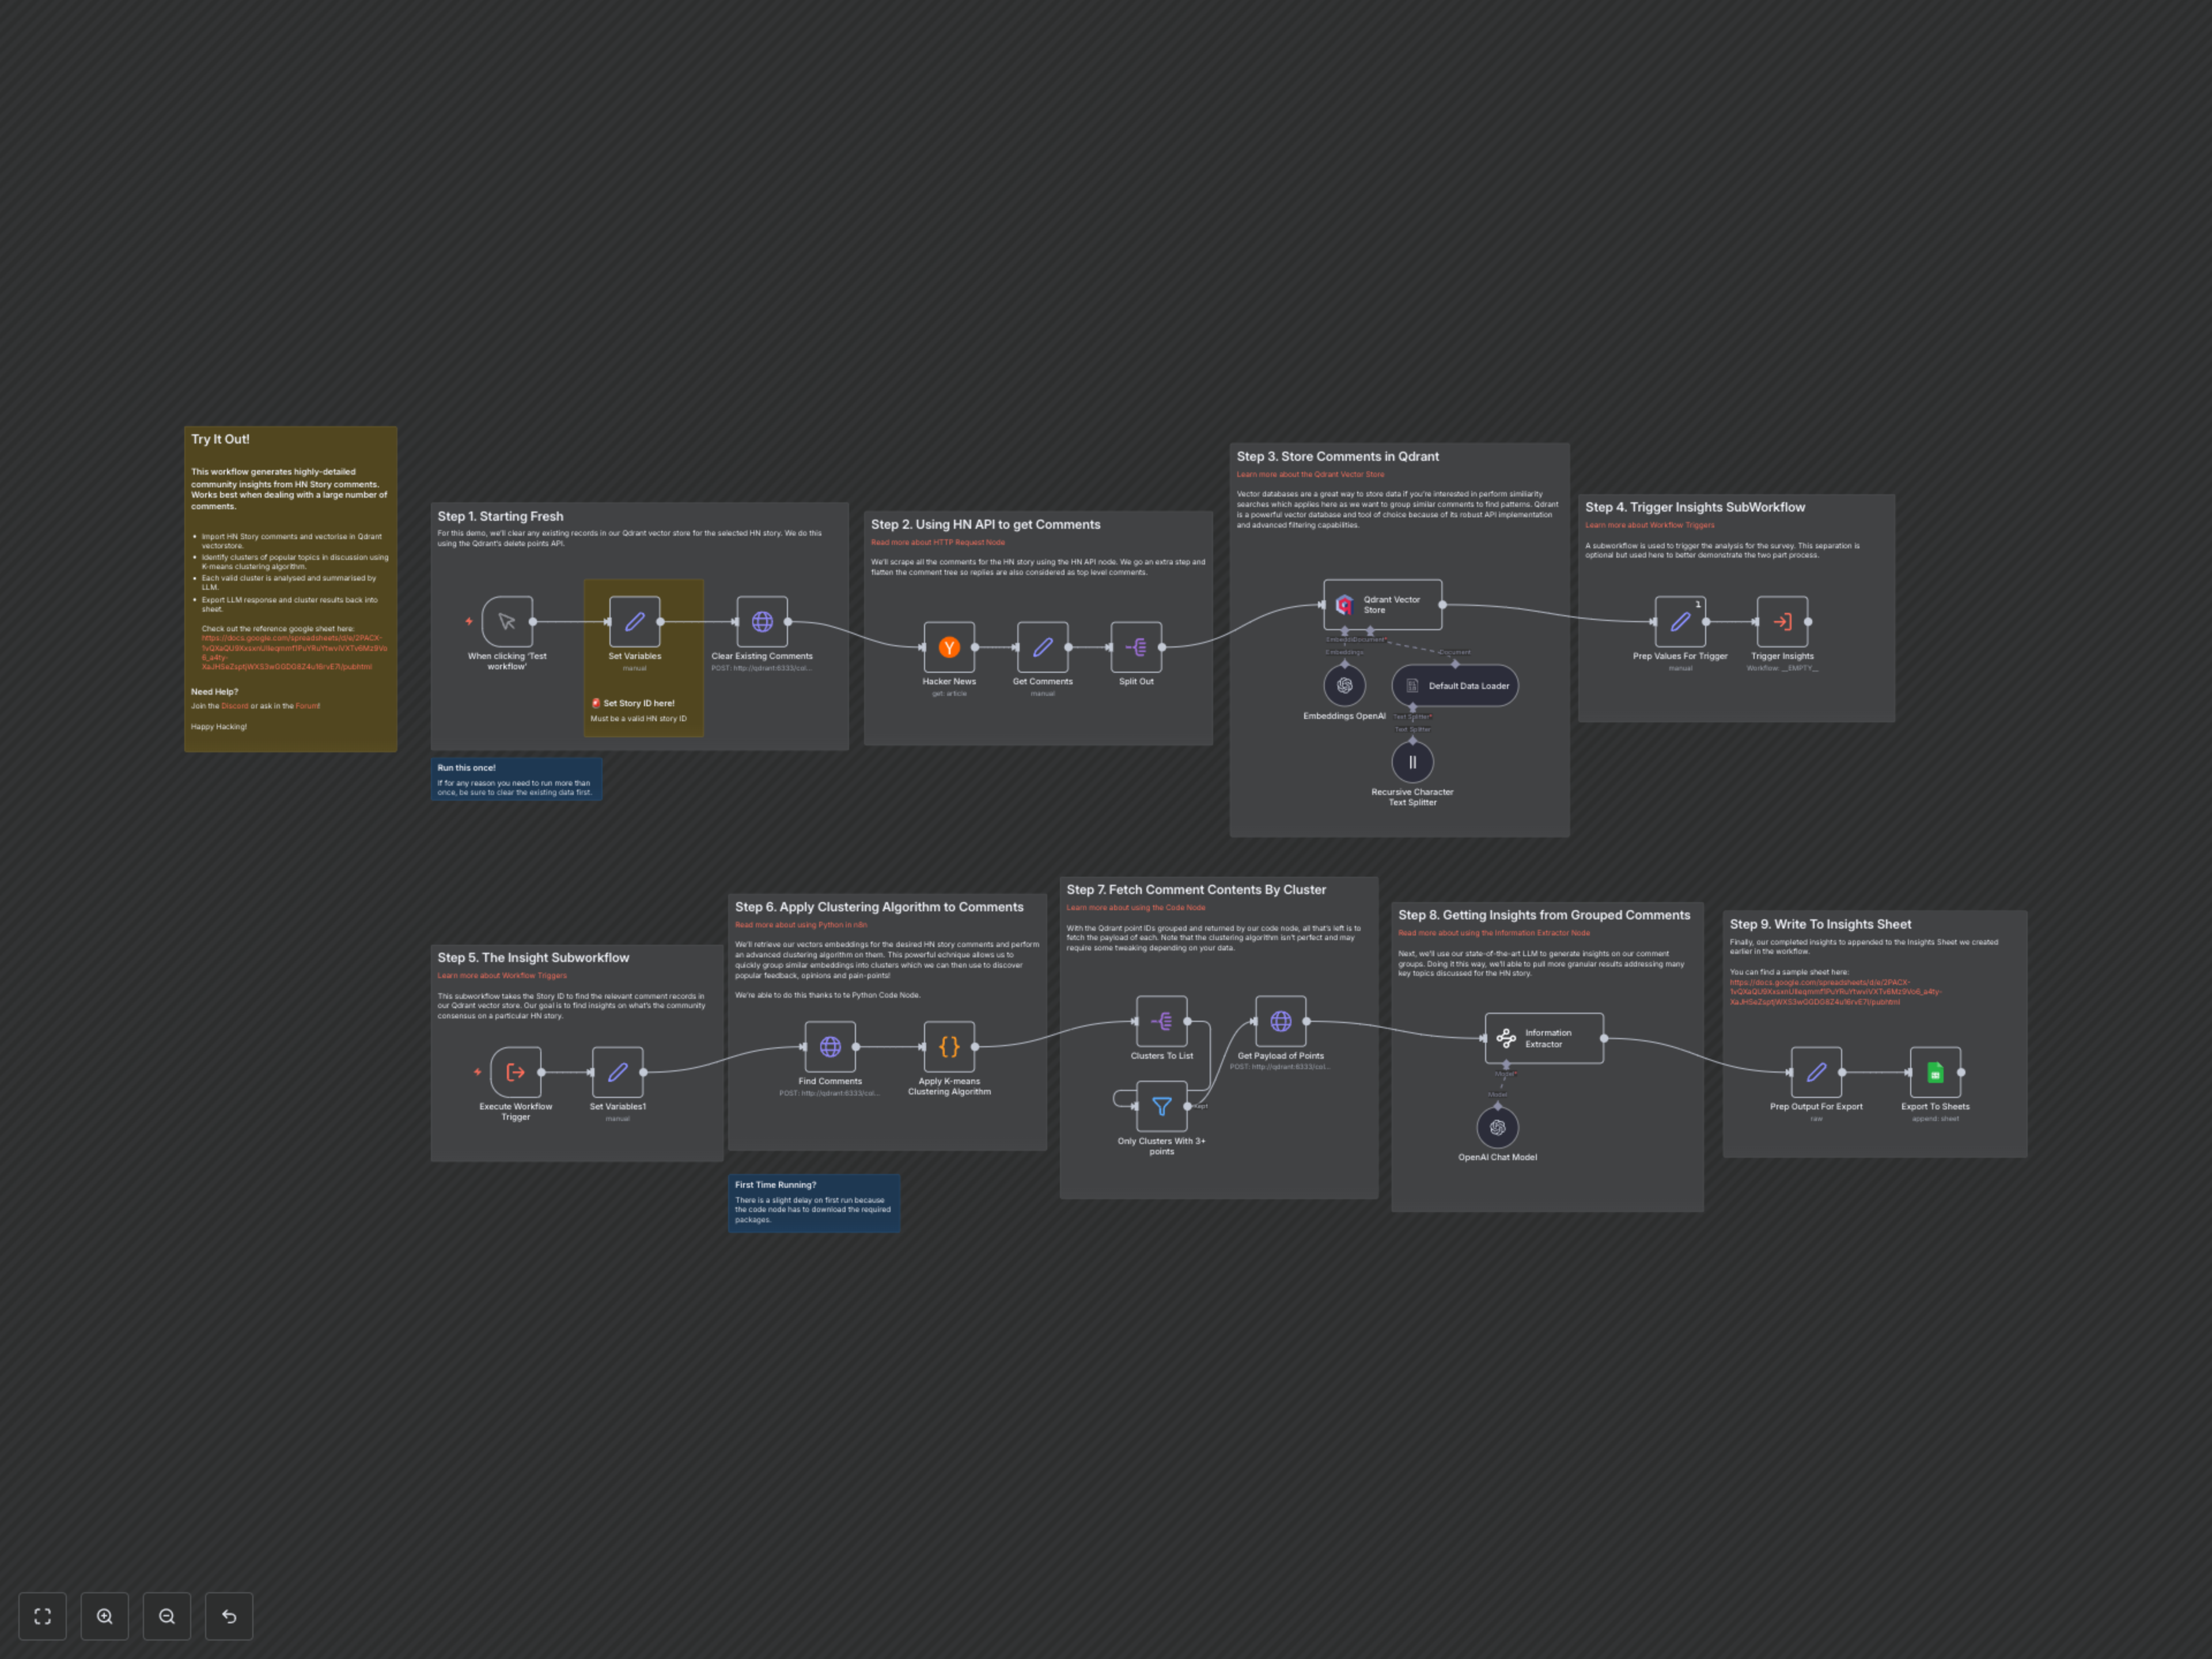This screenshot has width=2212, height=1659.
Task: Reset the canvas view with the back arrow
Action: [x=228, y=1615]
